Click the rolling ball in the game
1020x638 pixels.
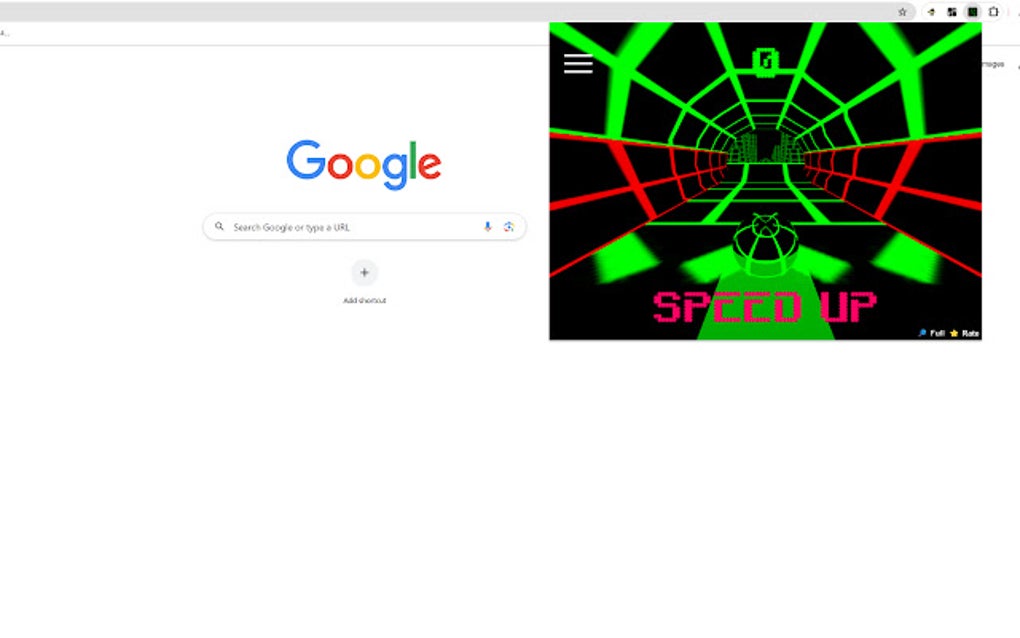(766, 246)
